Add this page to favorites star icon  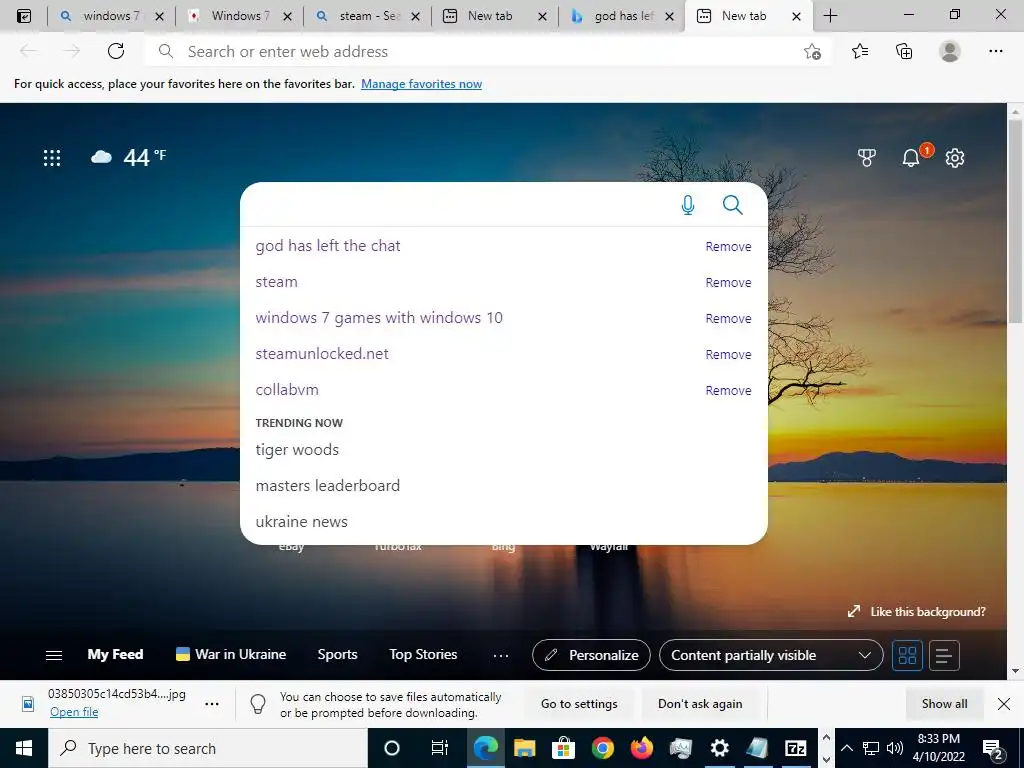tap(812, 51)
